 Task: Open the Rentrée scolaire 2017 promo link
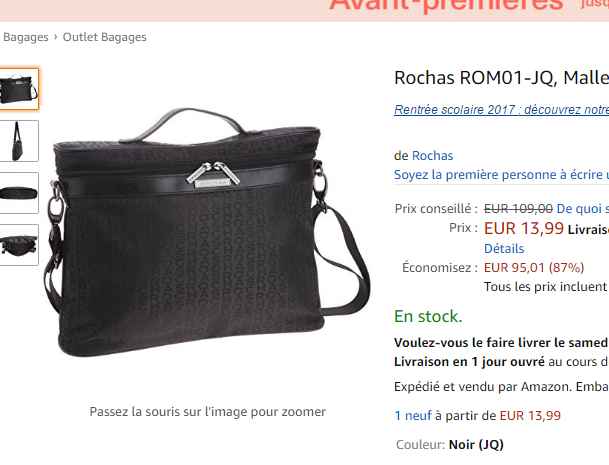501,110
